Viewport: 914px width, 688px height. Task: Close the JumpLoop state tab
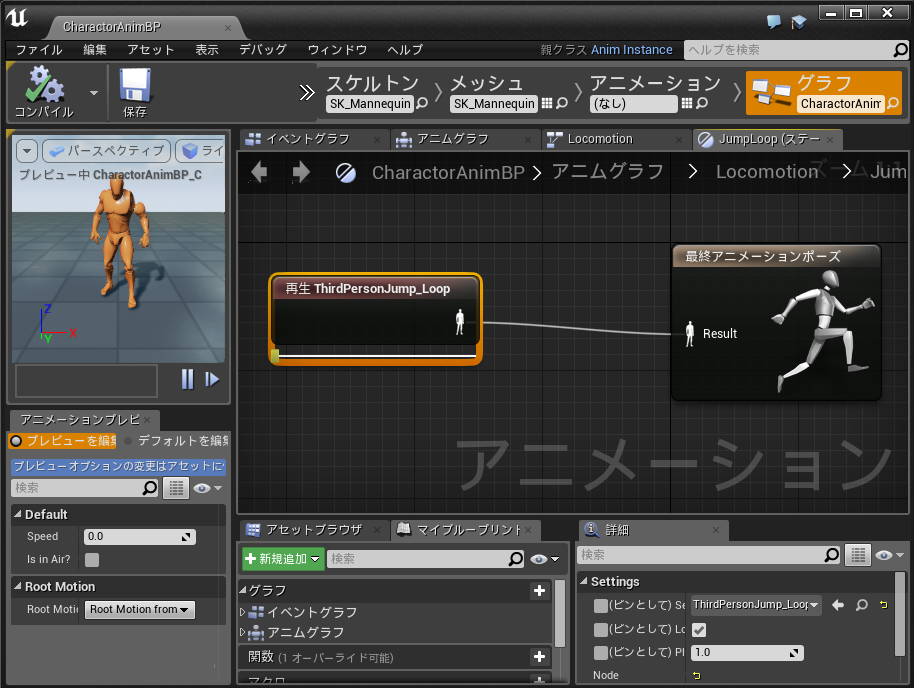point(830,140)
